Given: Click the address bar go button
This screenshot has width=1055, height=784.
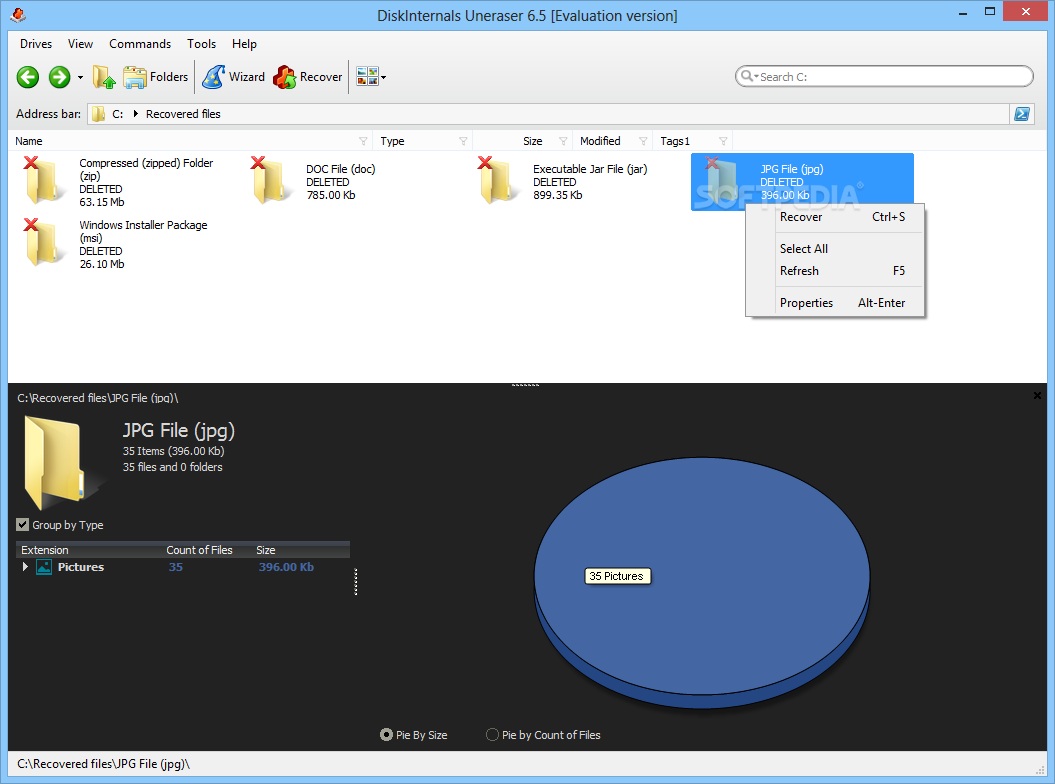Looking at the screenshot, I should tap(1021, 114).
